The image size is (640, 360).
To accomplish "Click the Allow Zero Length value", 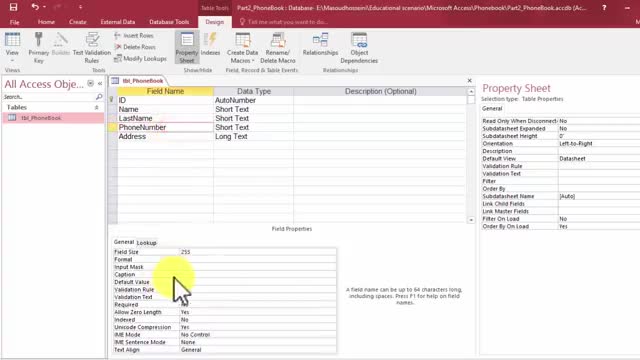I will [x=258, y=312].
